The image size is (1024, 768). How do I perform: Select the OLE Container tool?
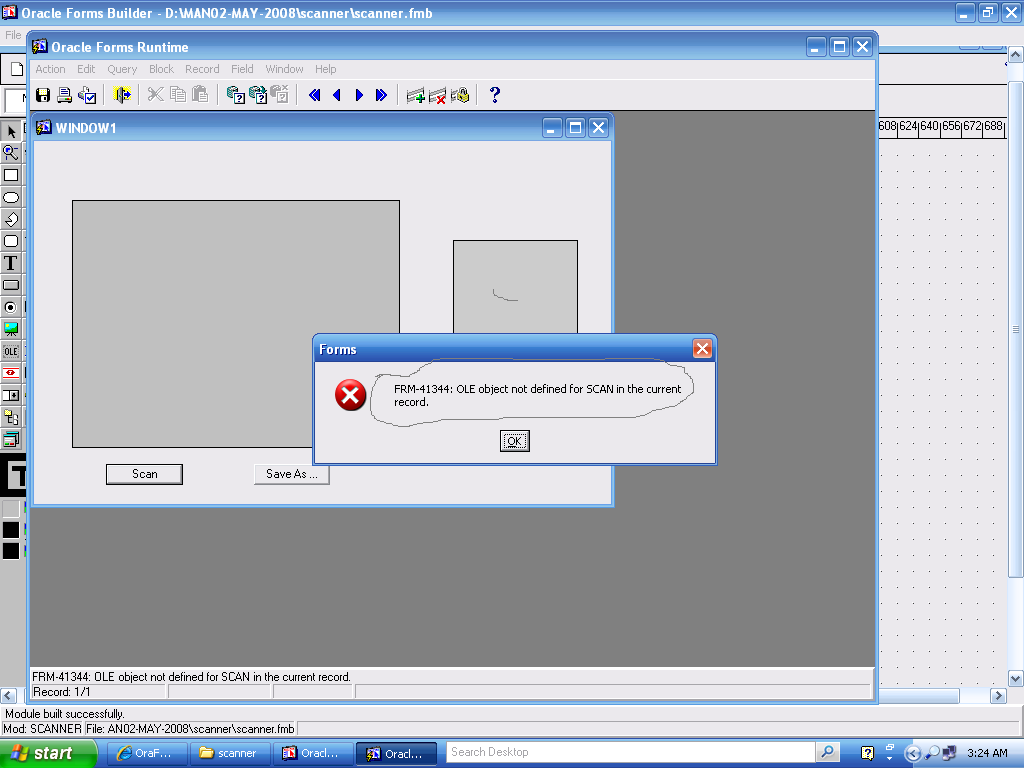11,351
